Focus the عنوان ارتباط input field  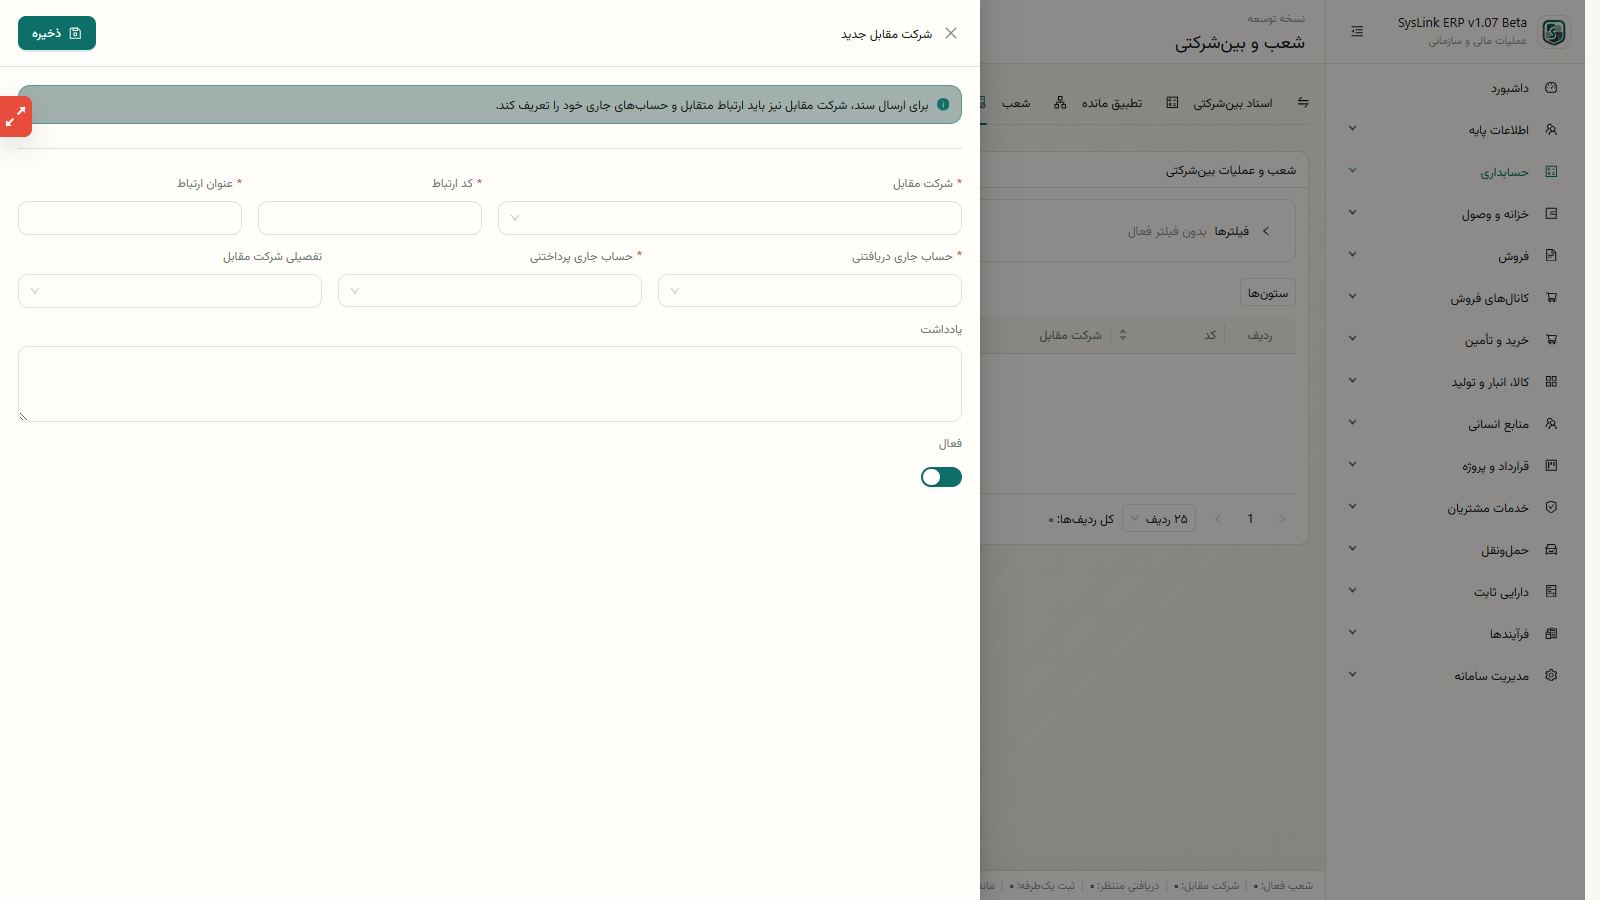[130, 218]
